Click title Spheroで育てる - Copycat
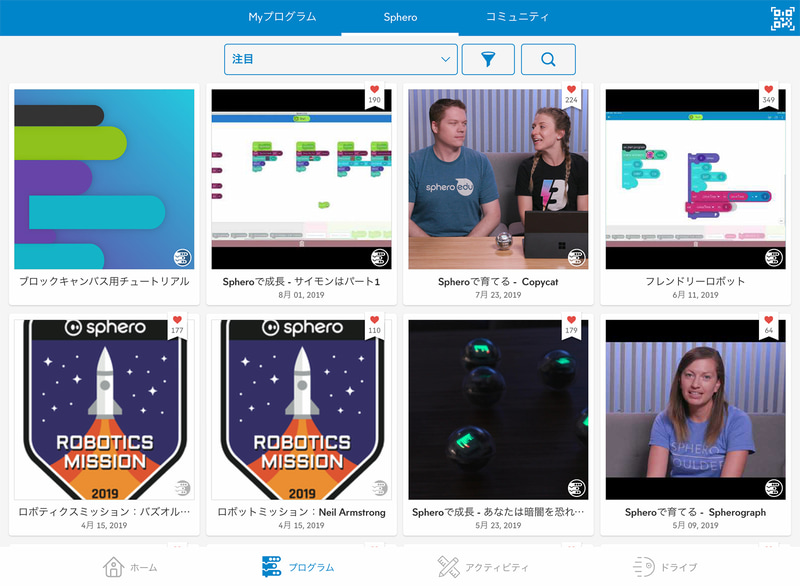The height and width of the screenshot is (586, 800). pos(498,282)
